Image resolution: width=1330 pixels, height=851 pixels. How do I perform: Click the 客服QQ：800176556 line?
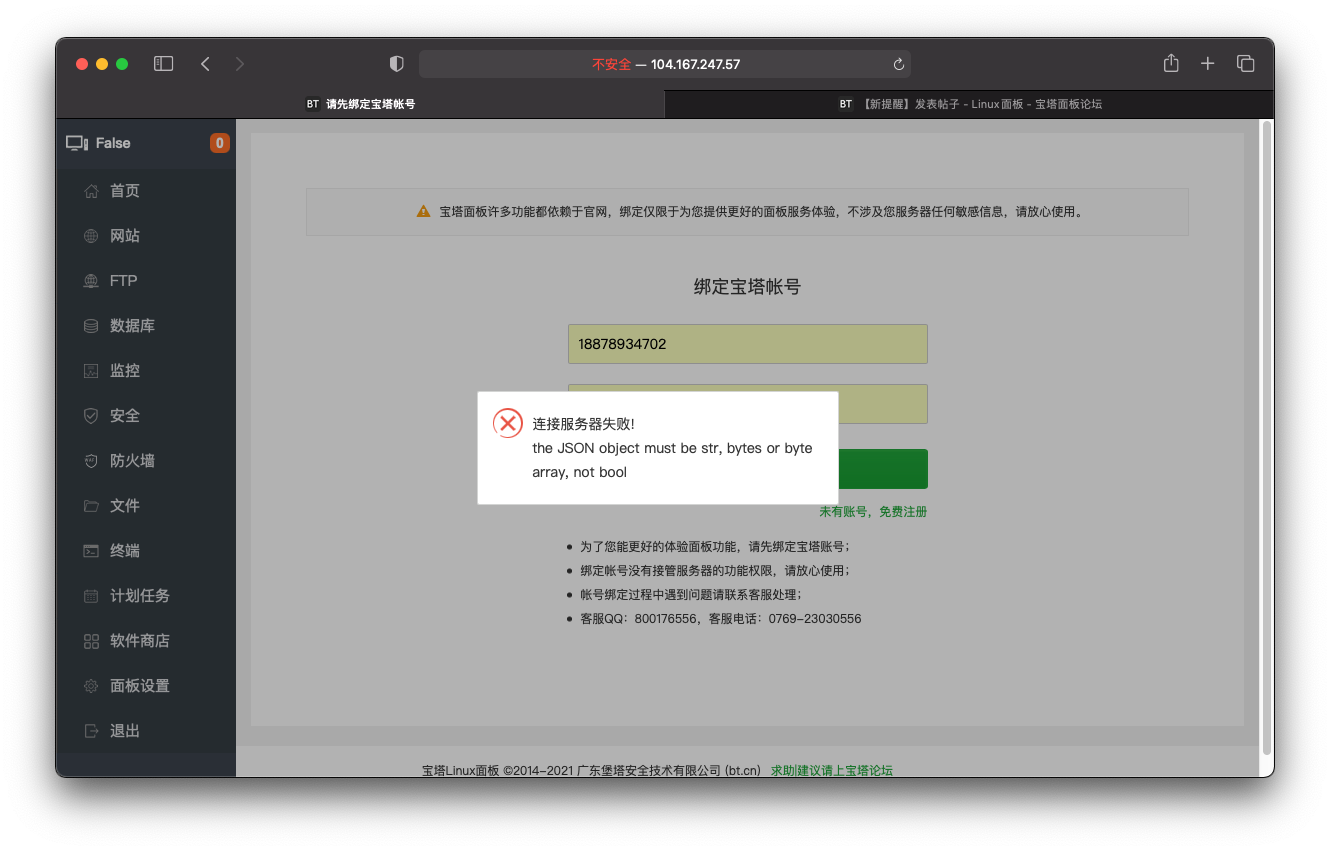tap(720, 619)
